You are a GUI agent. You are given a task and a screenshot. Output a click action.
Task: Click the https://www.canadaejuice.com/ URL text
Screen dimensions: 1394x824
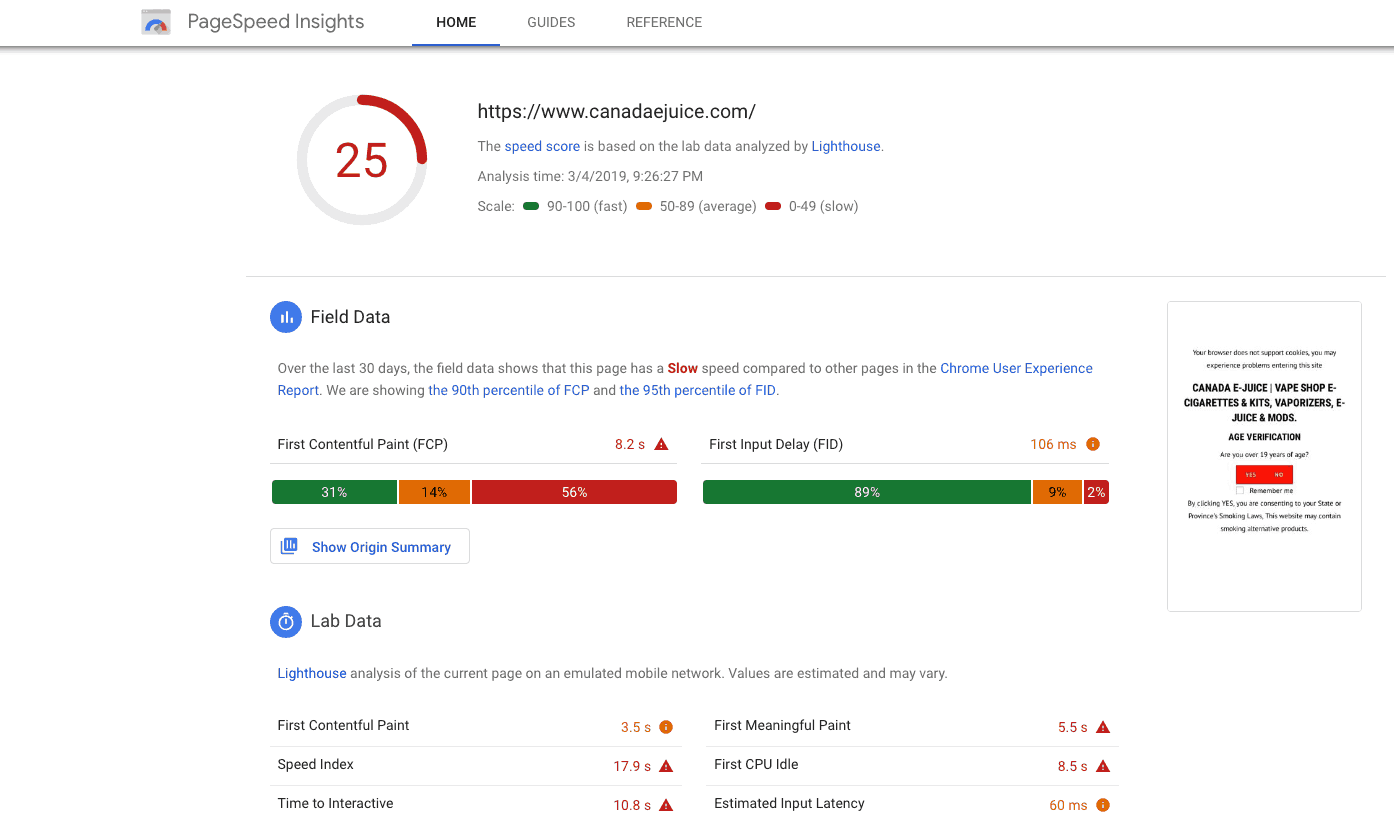coord(616,111)
